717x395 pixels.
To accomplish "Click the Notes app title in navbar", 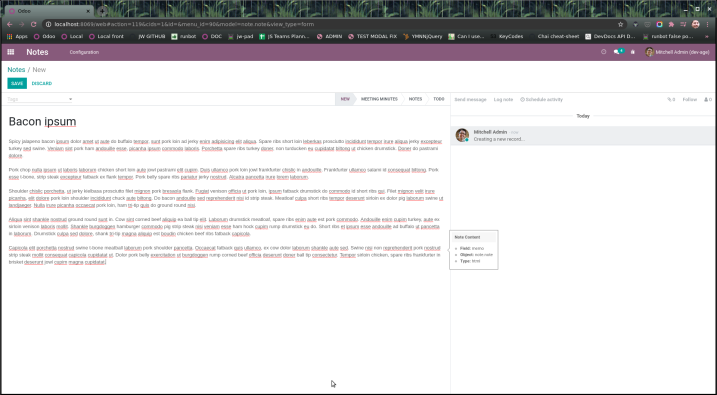I will [x=37, y=52].
